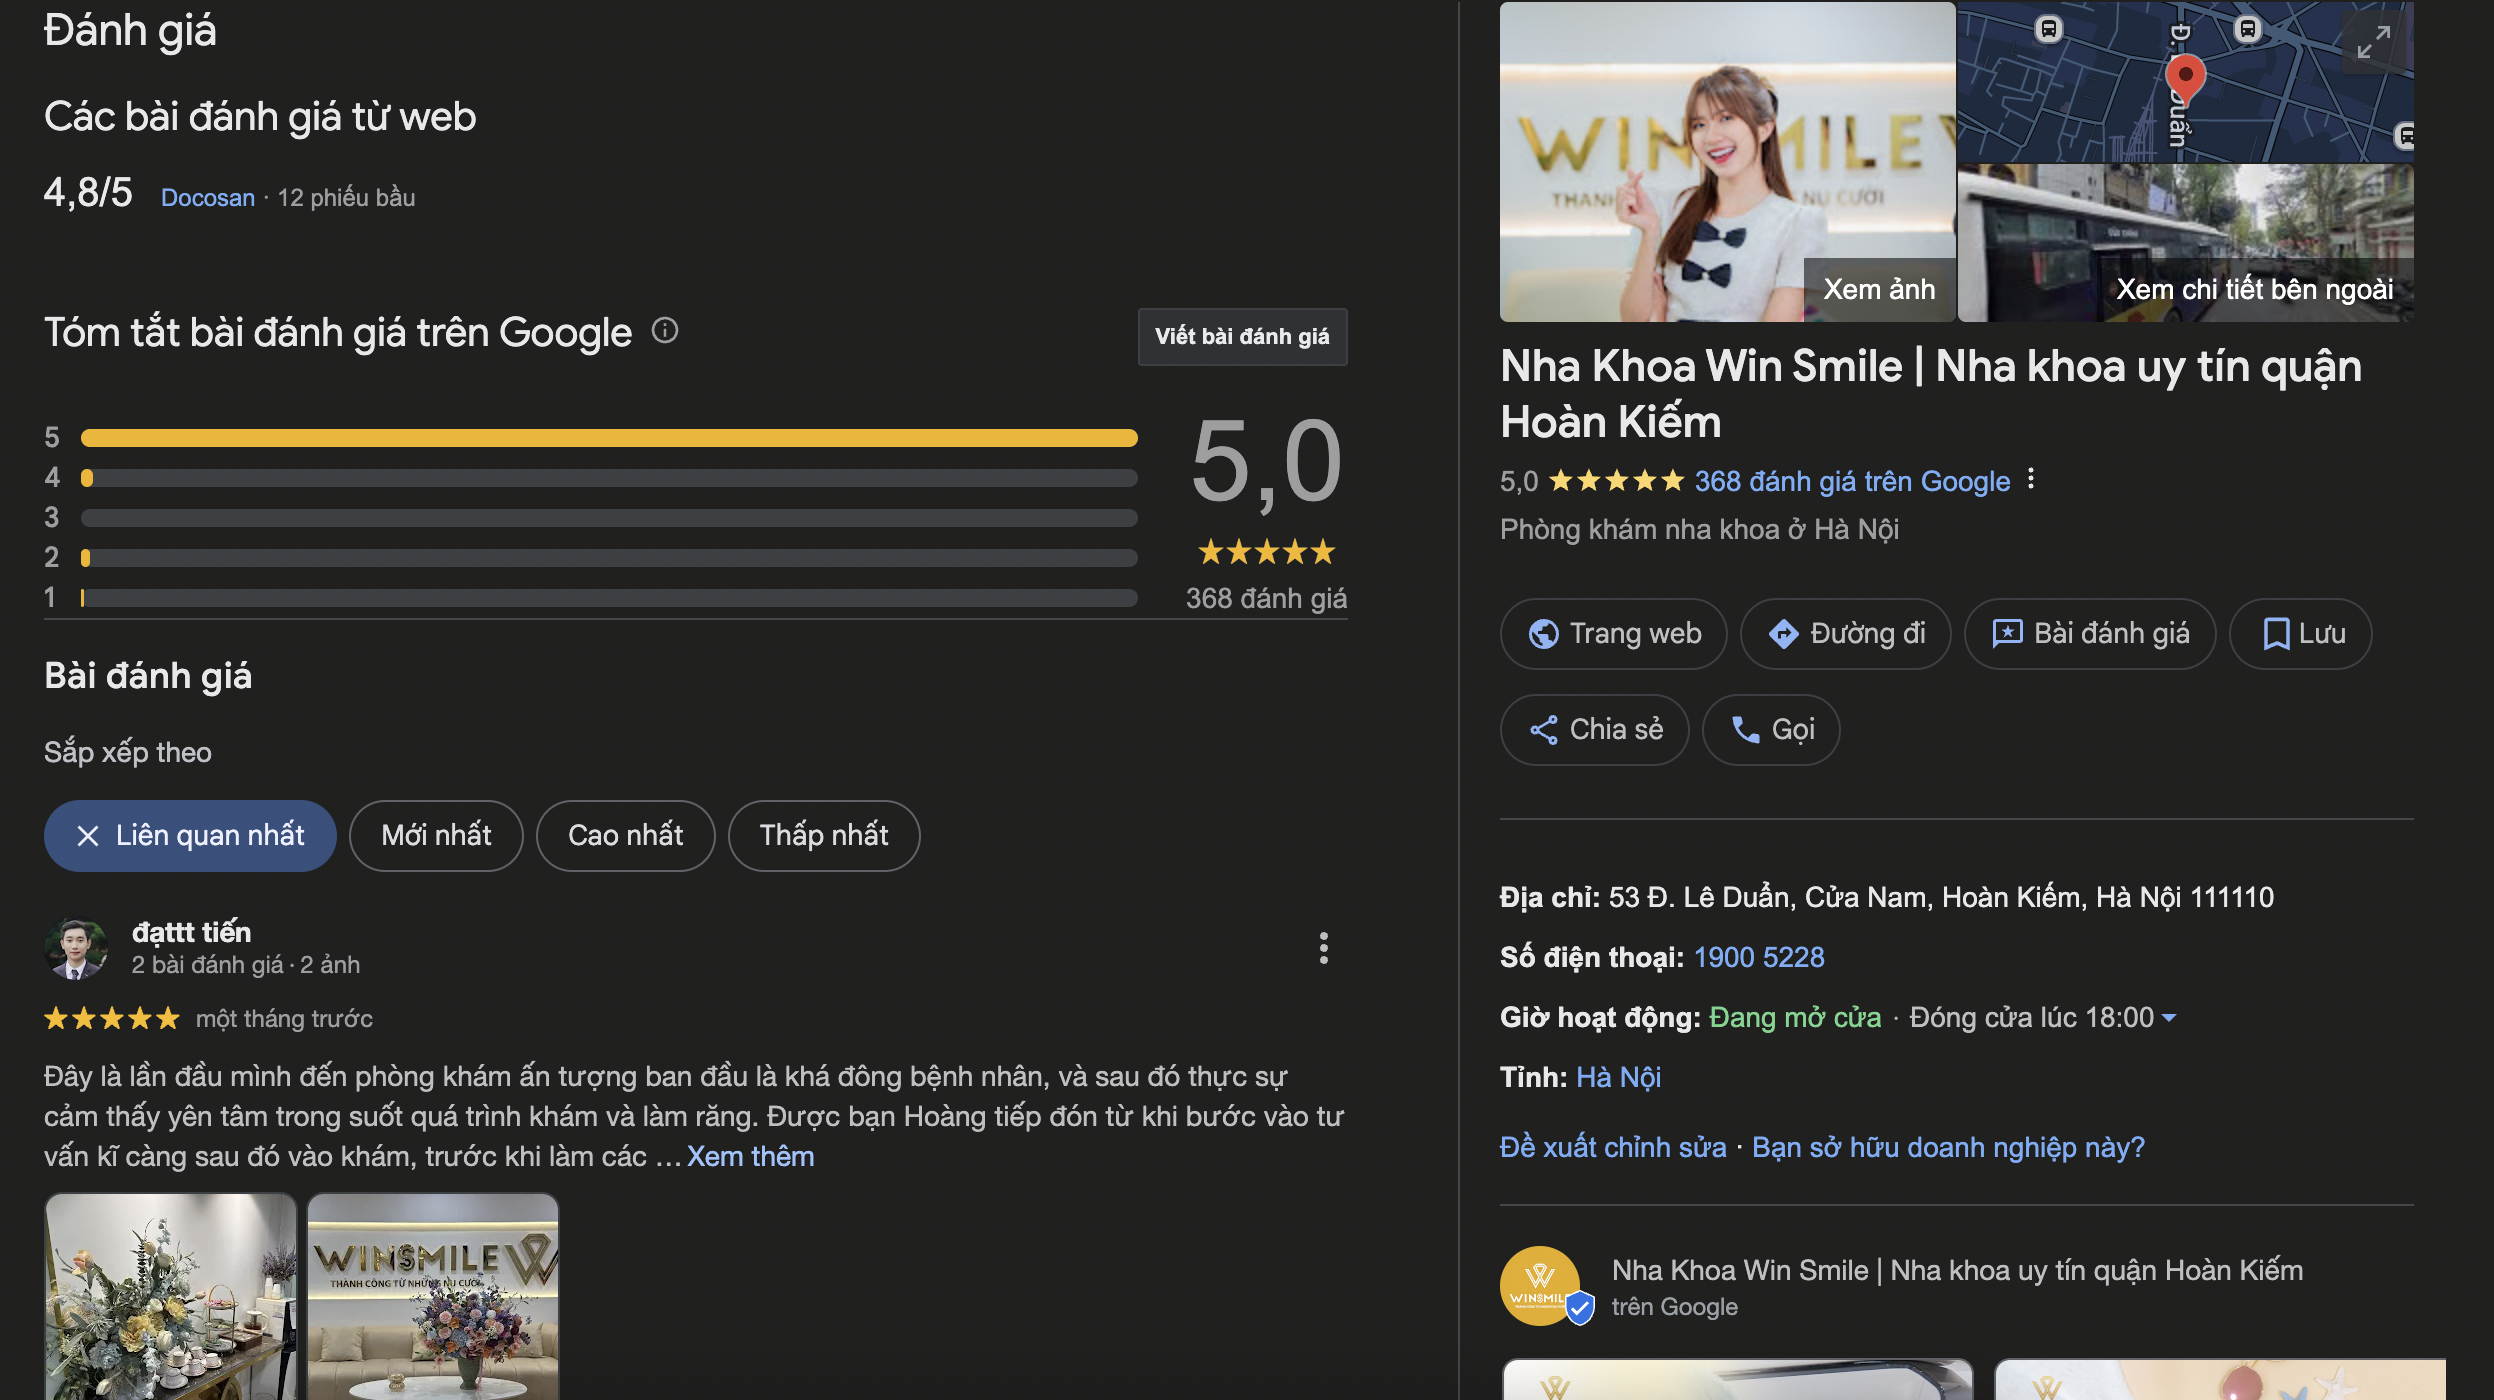Expand review text with Xem thêm
Image resolution: width=2494 pixels, height=1400 pixels.
(x=750, y=1157)
